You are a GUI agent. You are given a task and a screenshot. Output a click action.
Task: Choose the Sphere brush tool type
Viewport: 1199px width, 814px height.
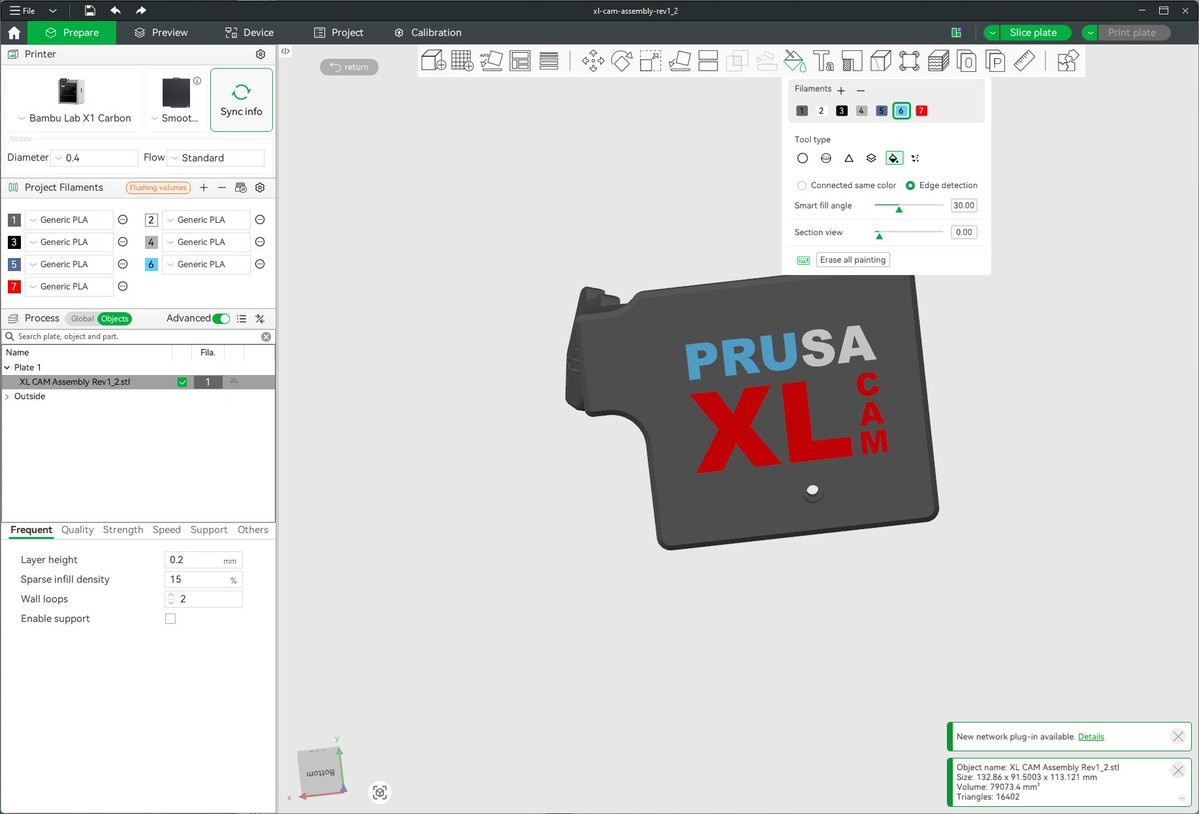tap(826, 158)
